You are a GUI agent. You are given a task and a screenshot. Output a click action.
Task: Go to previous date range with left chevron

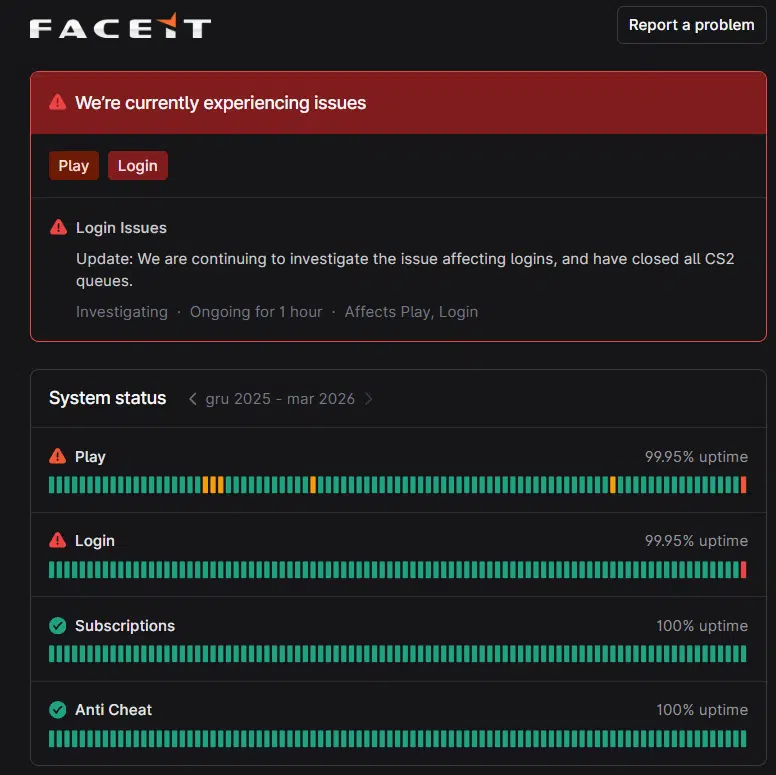tap(193, 398)
